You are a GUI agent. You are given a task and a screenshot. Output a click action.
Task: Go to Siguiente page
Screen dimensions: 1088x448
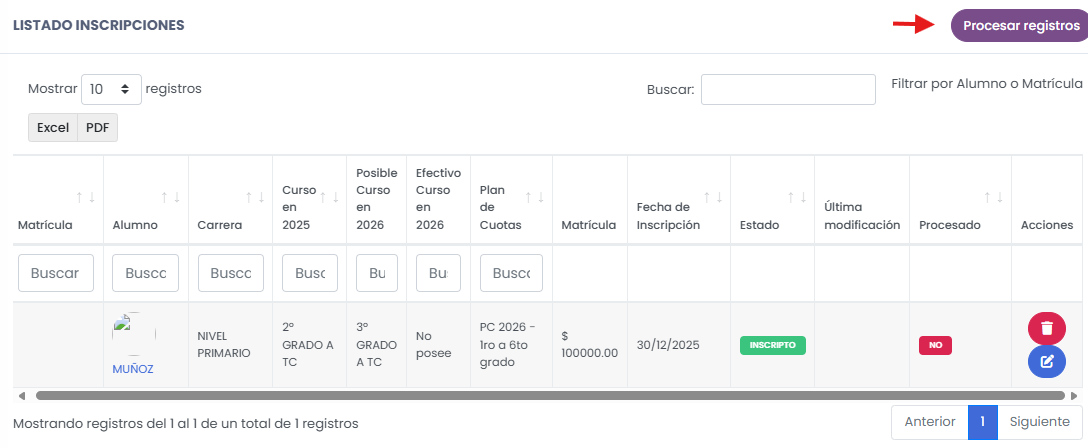(x=1039, y=422)
